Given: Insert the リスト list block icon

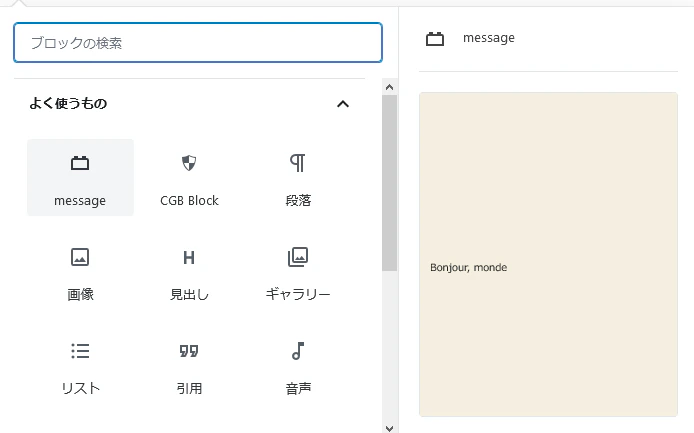Looking at the screenshot, I should 80,351.
